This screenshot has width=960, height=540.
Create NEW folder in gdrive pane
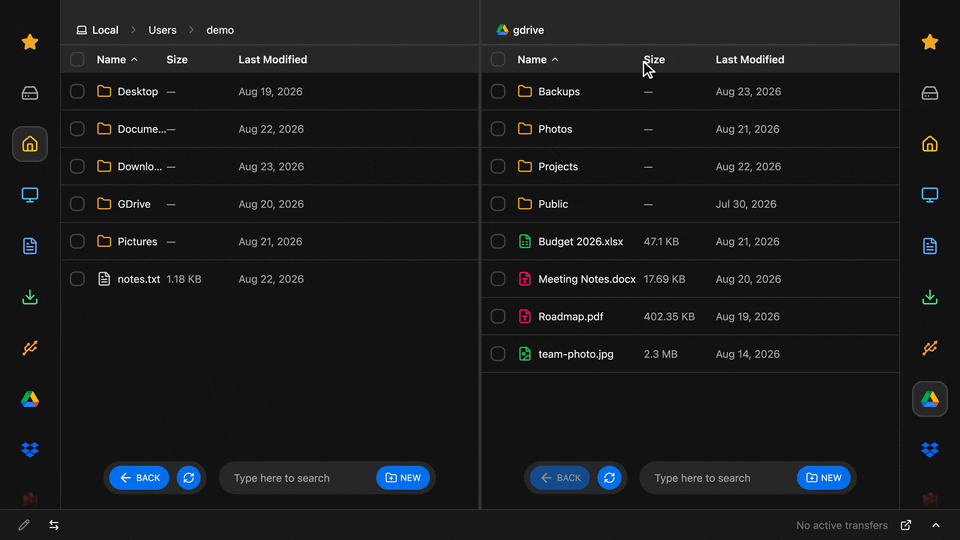coord(823,478)
